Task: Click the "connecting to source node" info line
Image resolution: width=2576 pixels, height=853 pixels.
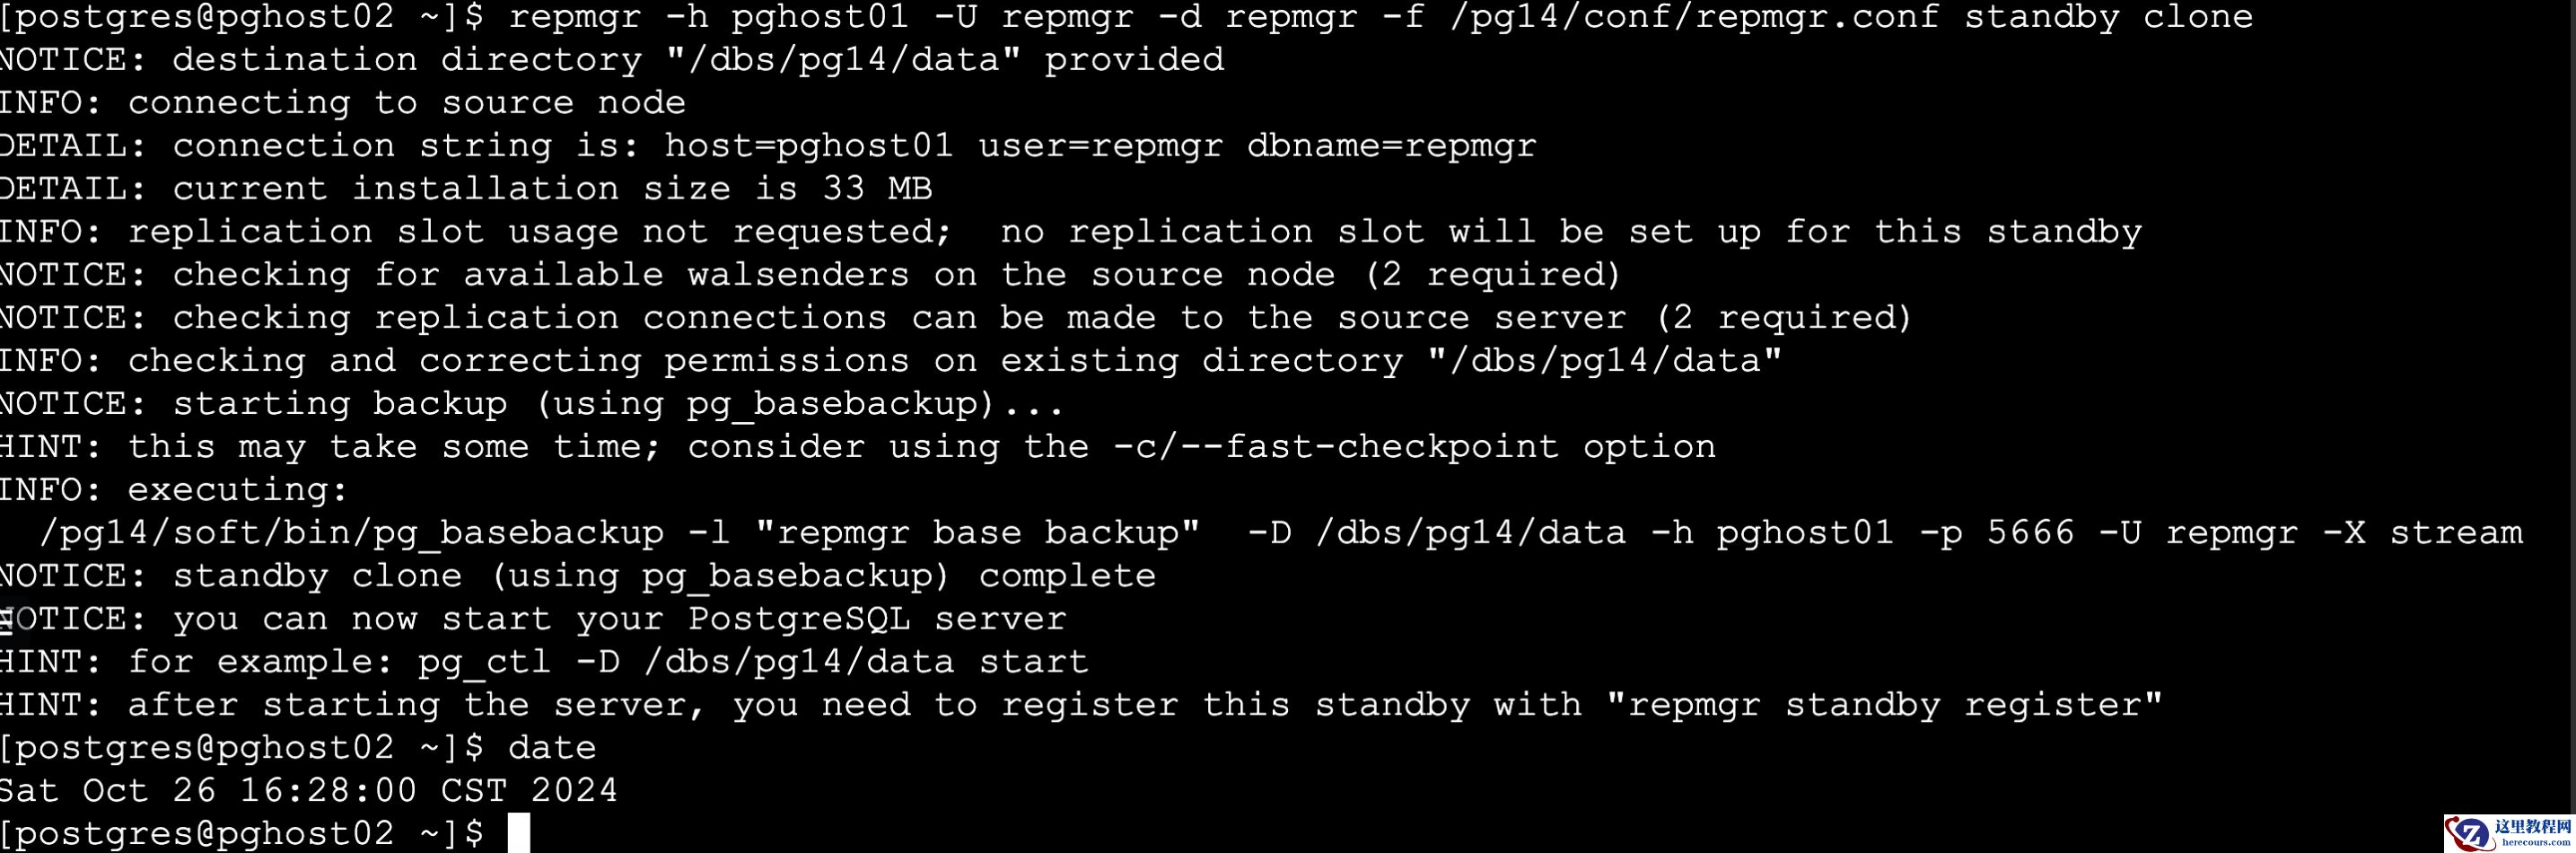Action: tap(406, 103)
